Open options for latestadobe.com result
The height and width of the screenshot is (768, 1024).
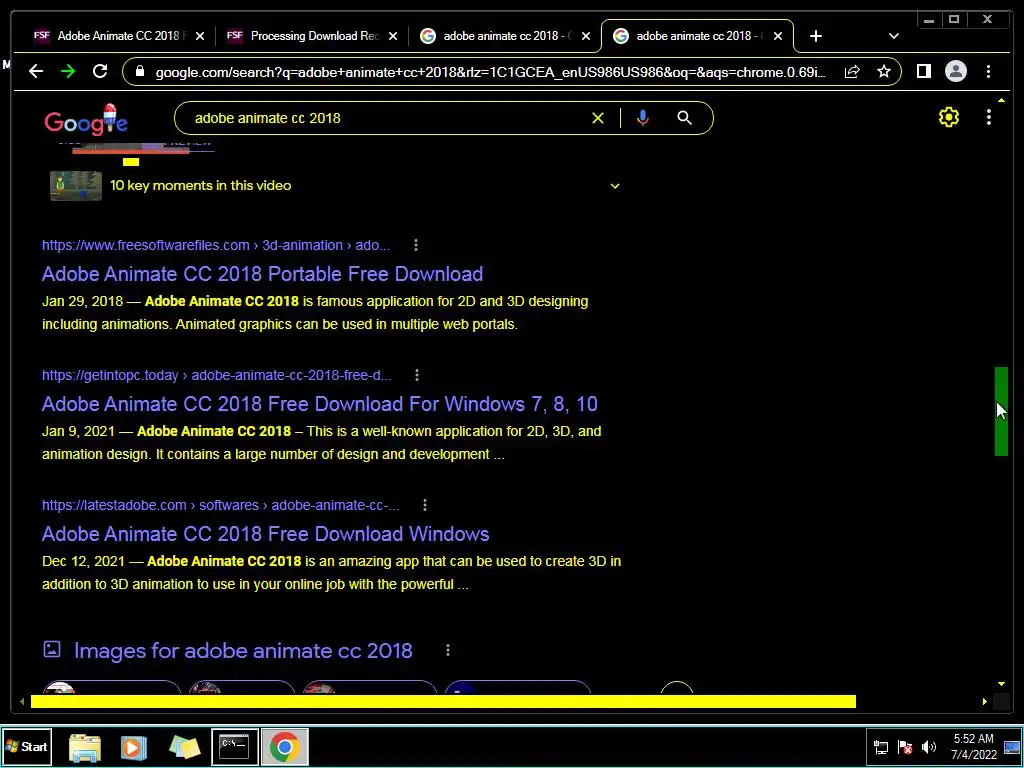424,505
